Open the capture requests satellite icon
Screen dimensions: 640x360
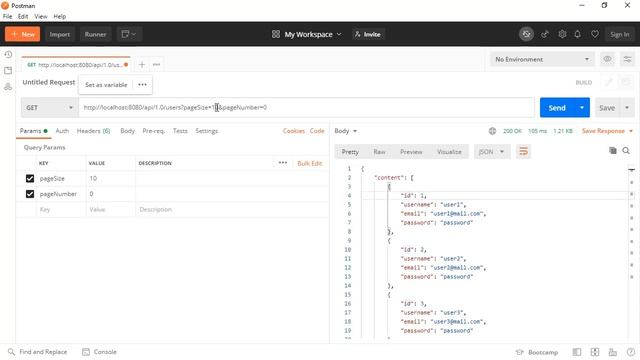click(x=545, y=34)
